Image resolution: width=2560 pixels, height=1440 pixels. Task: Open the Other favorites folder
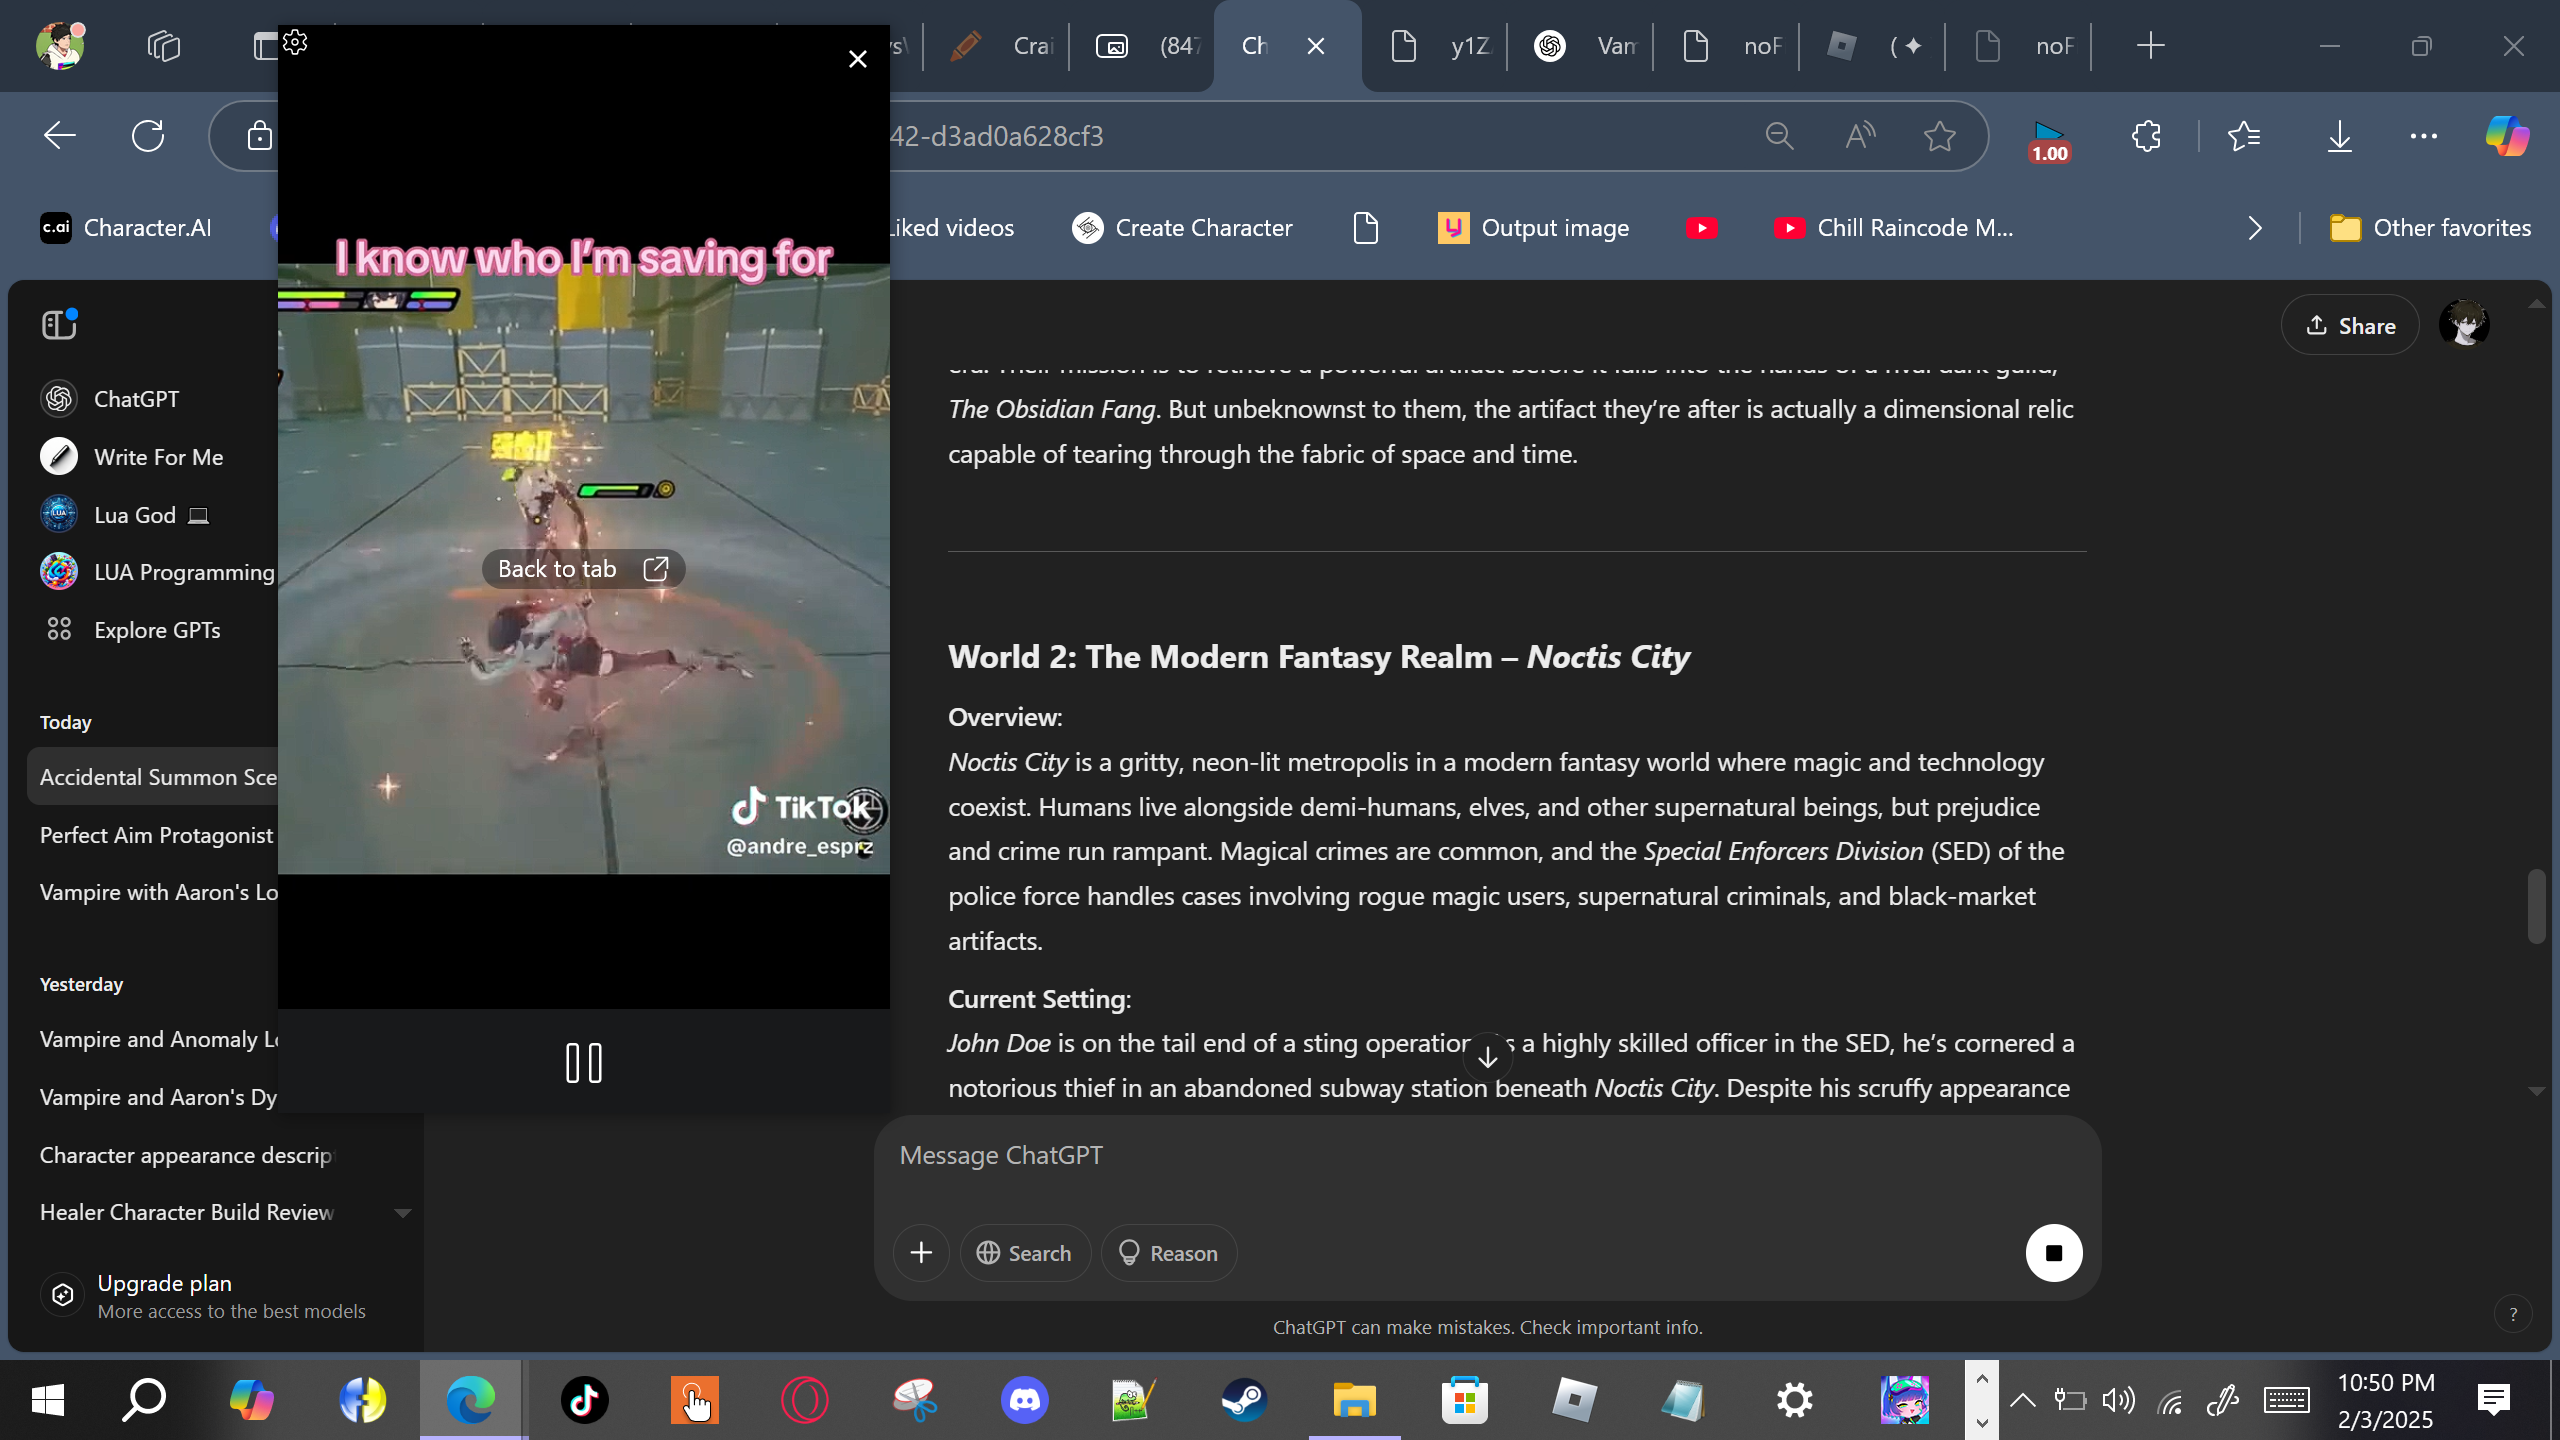click(x=2430, y=228)
